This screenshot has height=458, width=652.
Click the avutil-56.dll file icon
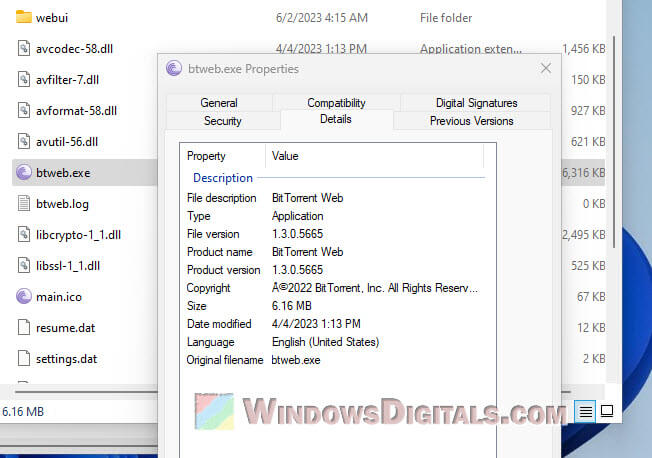[24, 141]
